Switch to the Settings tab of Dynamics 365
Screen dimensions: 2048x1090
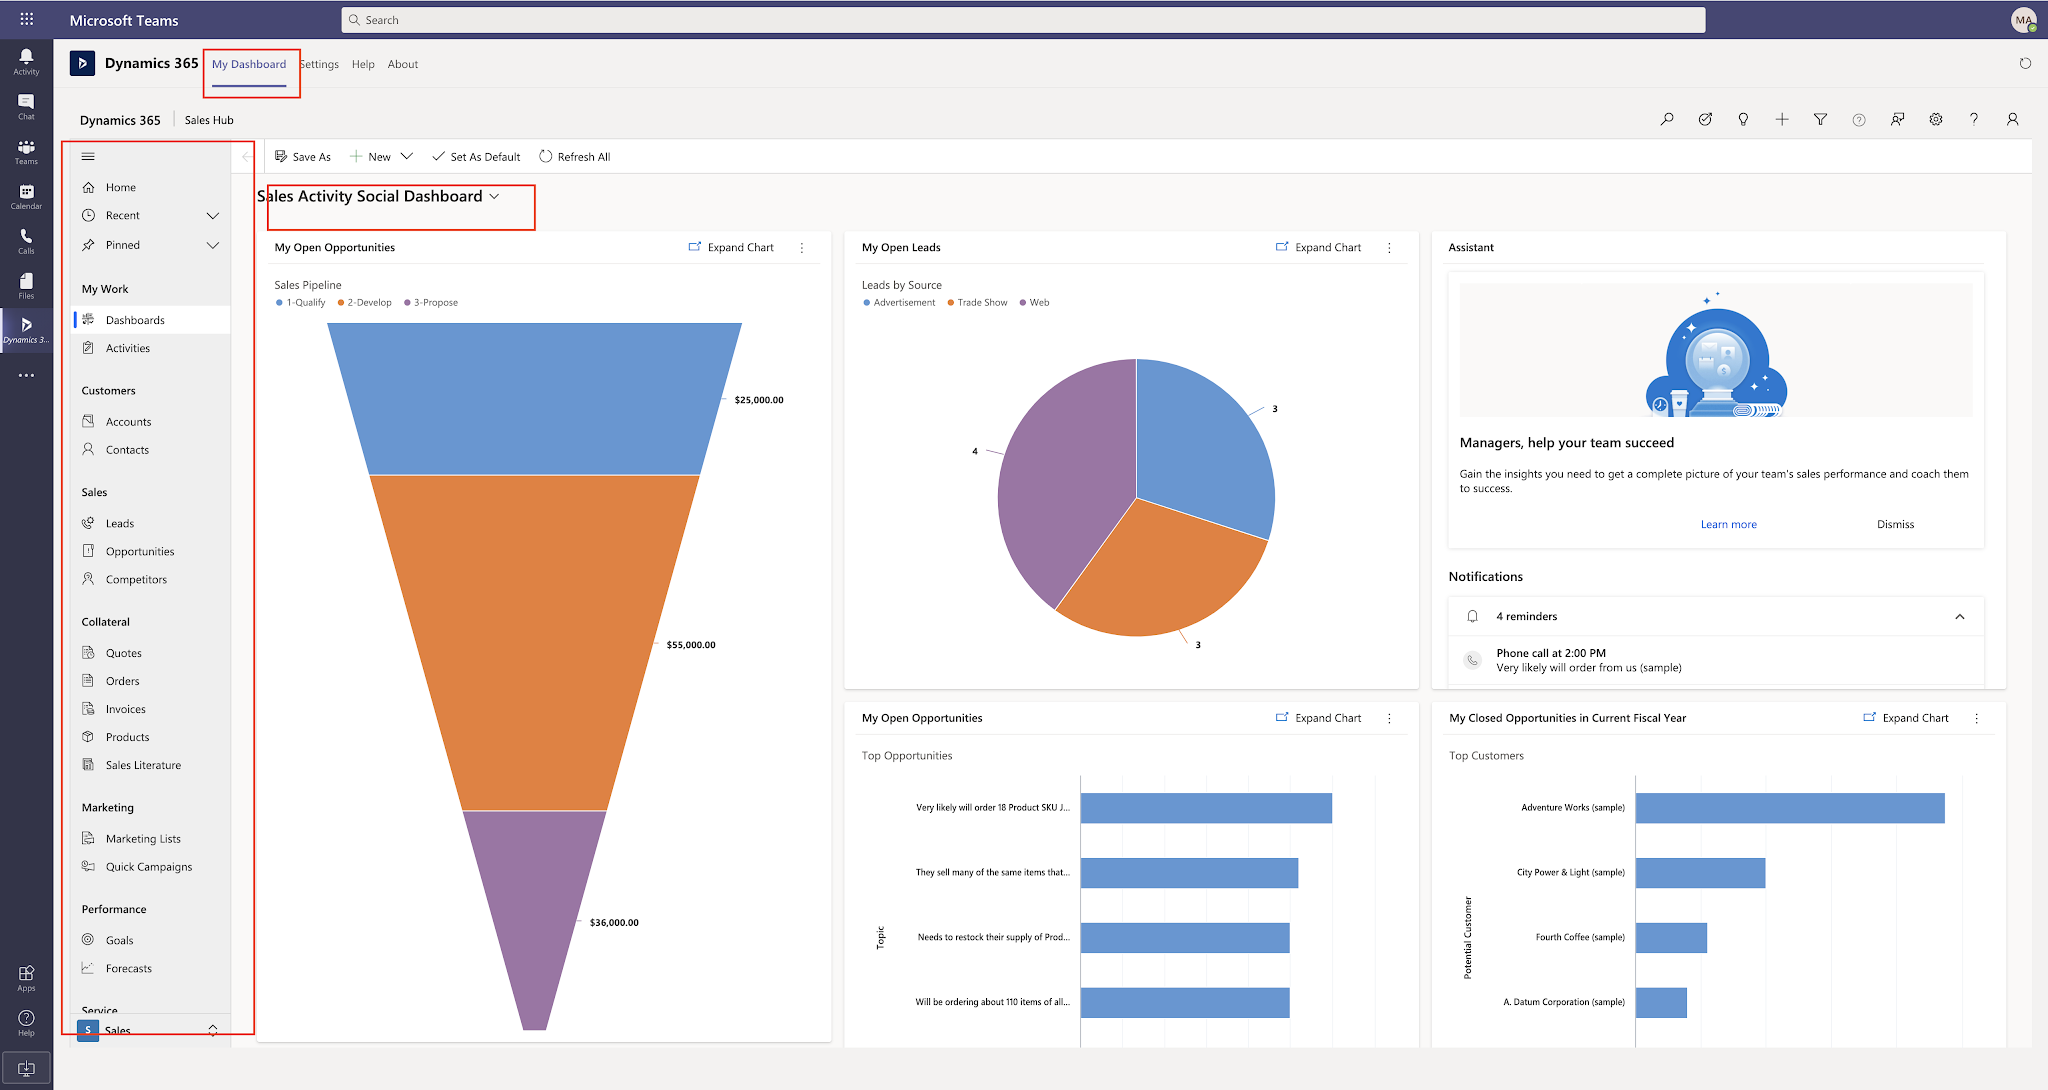319,64
